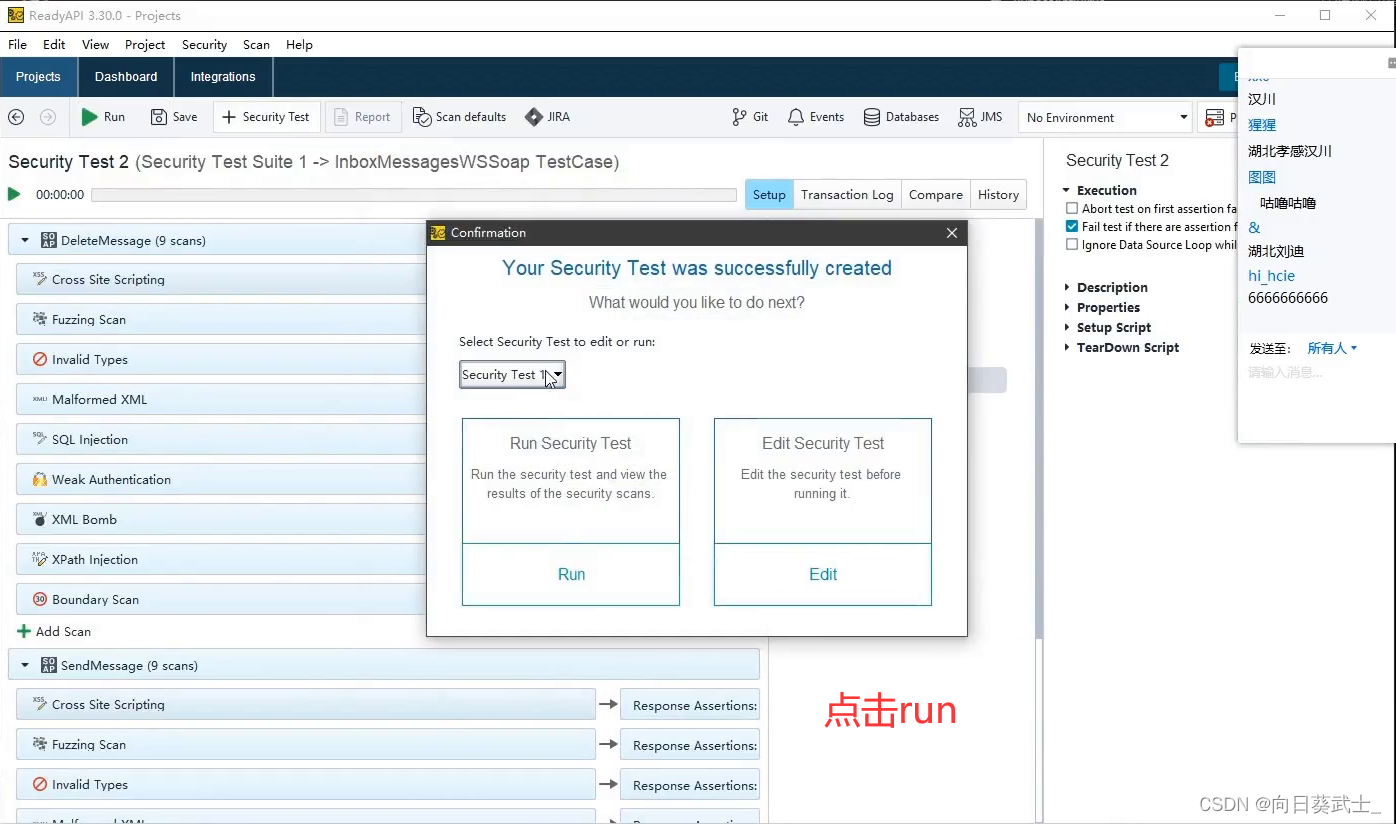
Task: Select the XPath Injection scan row
Action: pos(221,560)
